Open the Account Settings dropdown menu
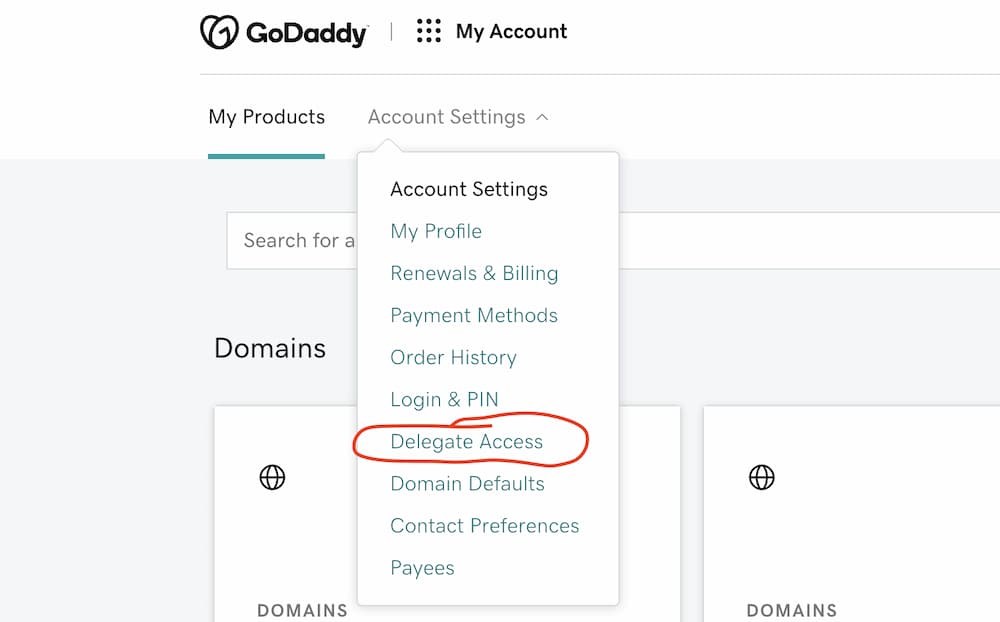 (458, 117)
